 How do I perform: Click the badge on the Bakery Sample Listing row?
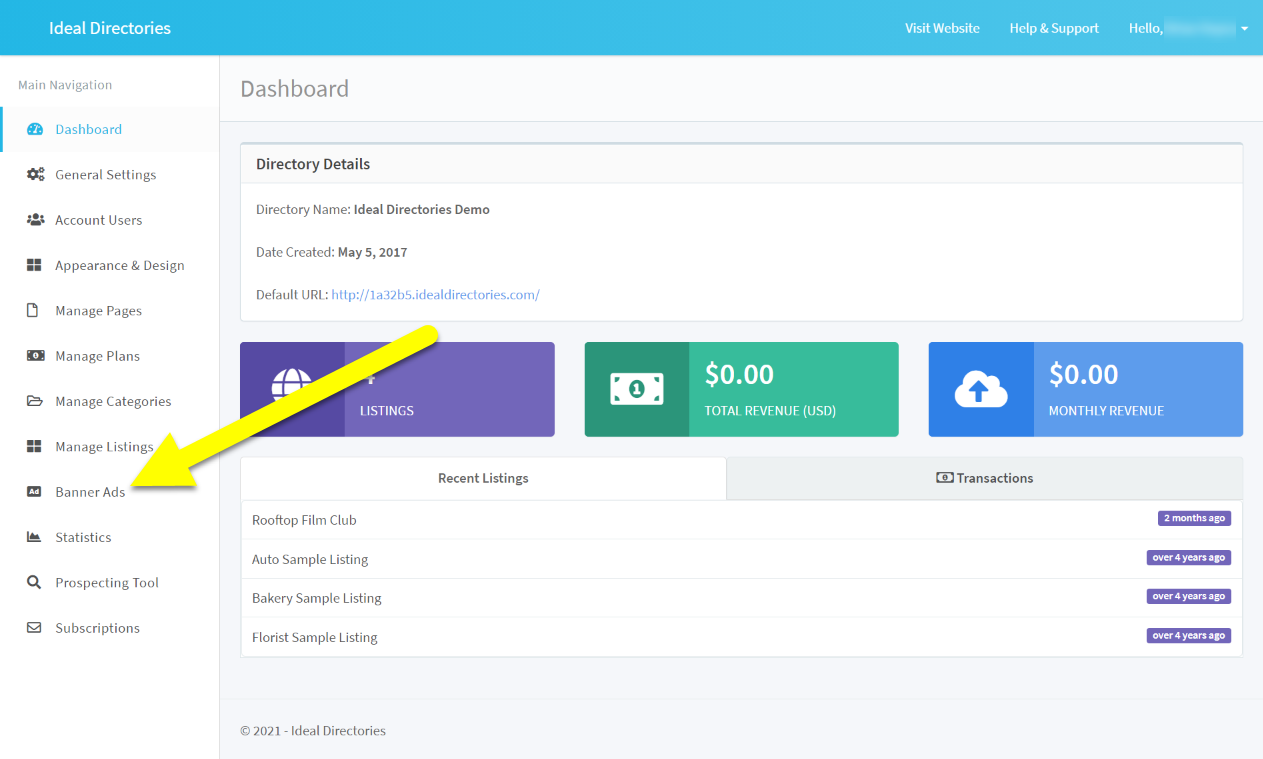click(x=1189, y=597)
